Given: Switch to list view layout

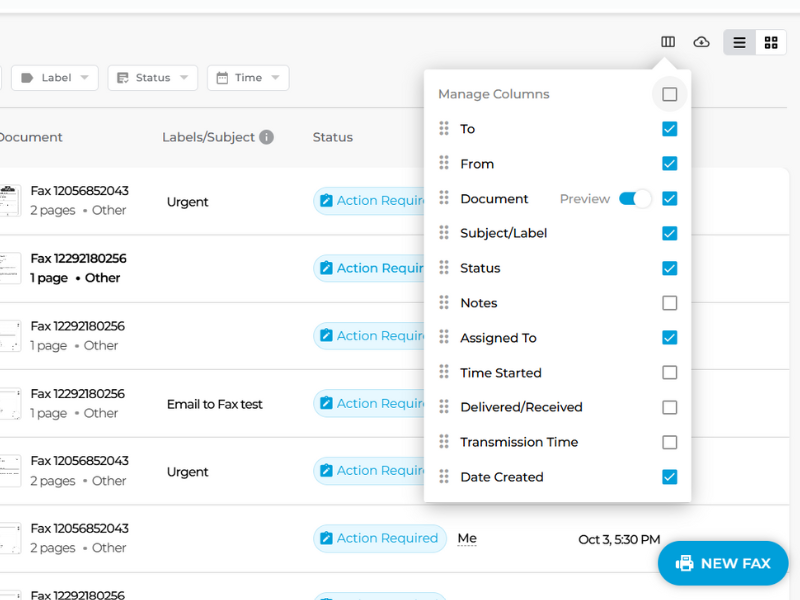Looking at the screenshot, I should (739, 42).
